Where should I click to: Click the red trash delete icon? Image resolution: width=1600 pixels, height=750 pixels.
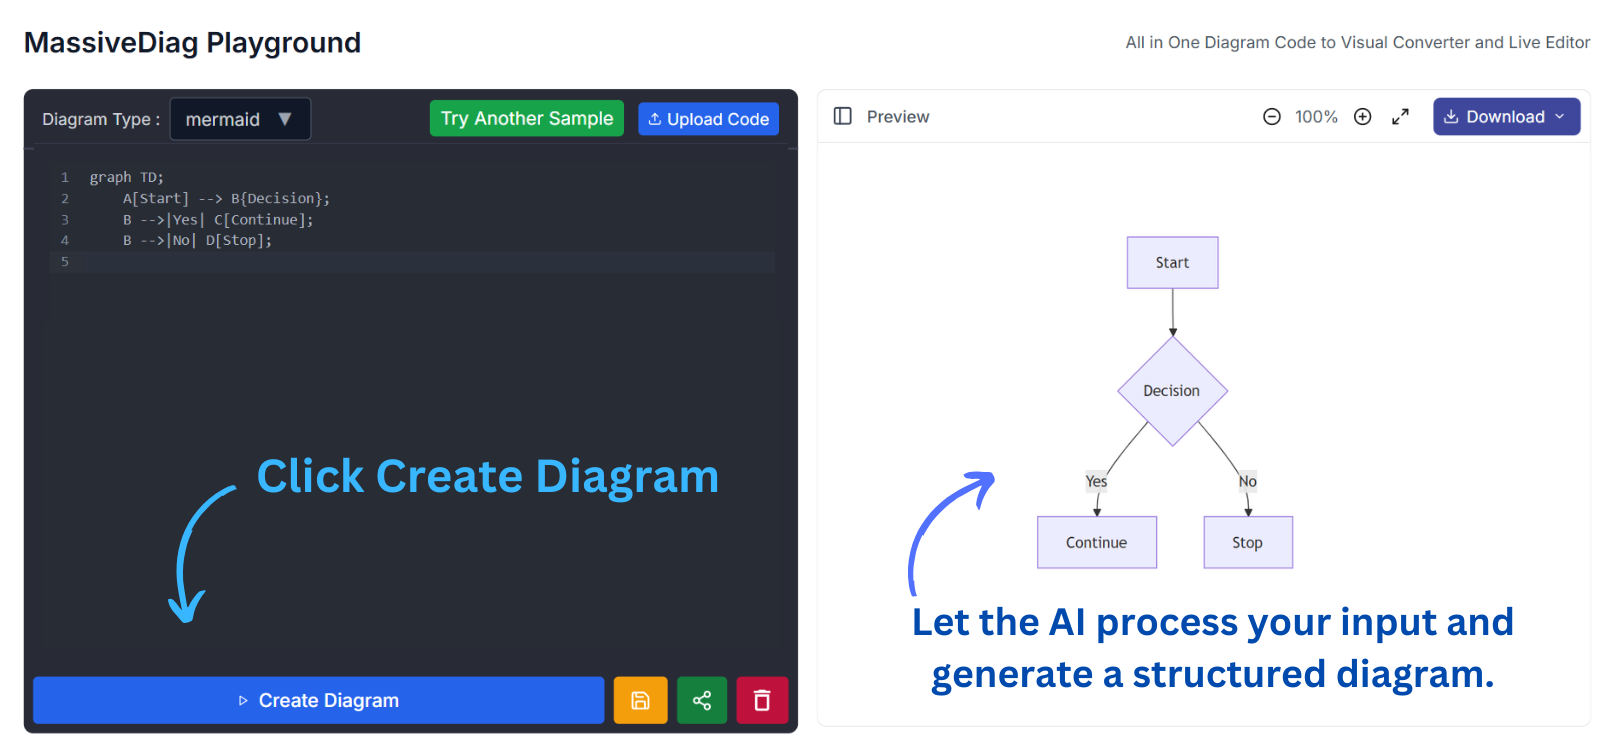click(x=762, y=700)
